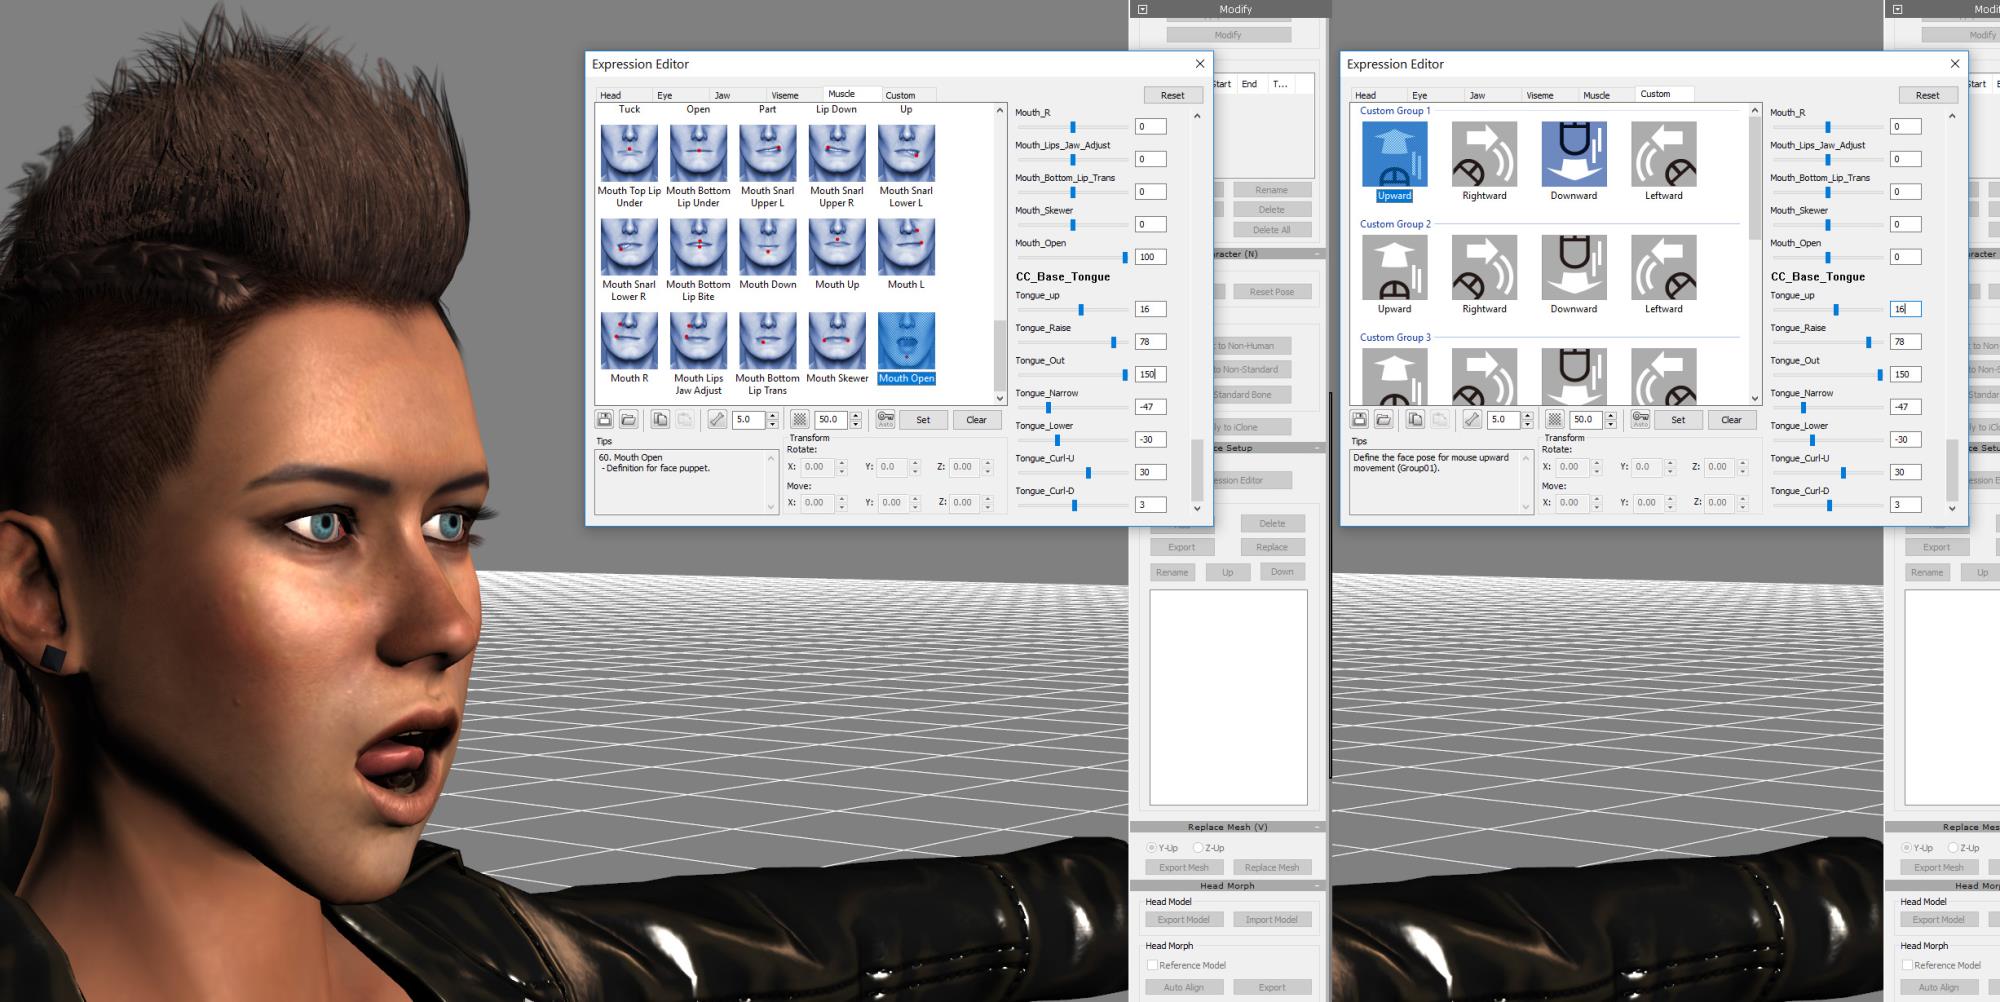Select the Mouth Open muscle thumbnail

[x=906, y=341]
